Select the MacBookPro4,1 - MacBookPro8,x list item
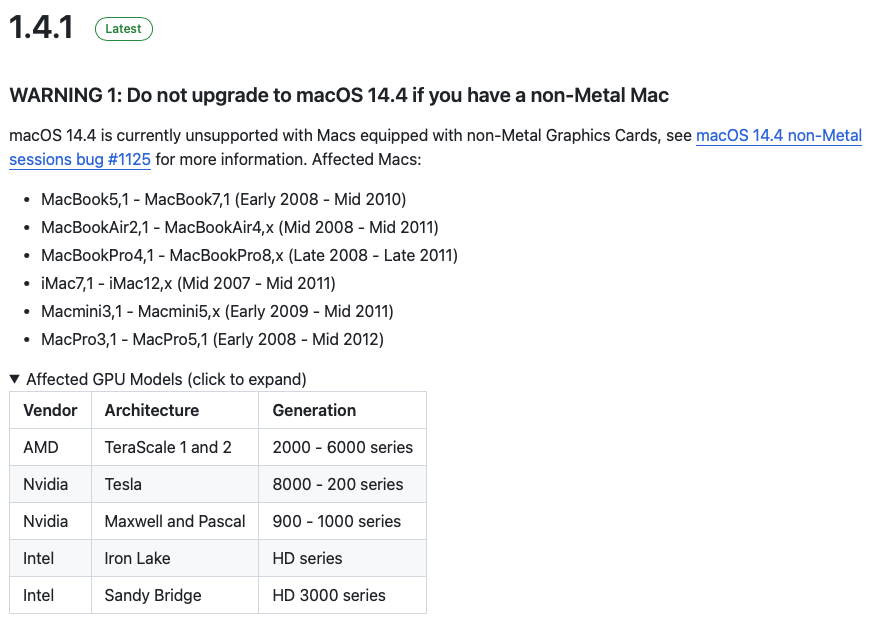 pyautogui.click(x=249, y=255)
